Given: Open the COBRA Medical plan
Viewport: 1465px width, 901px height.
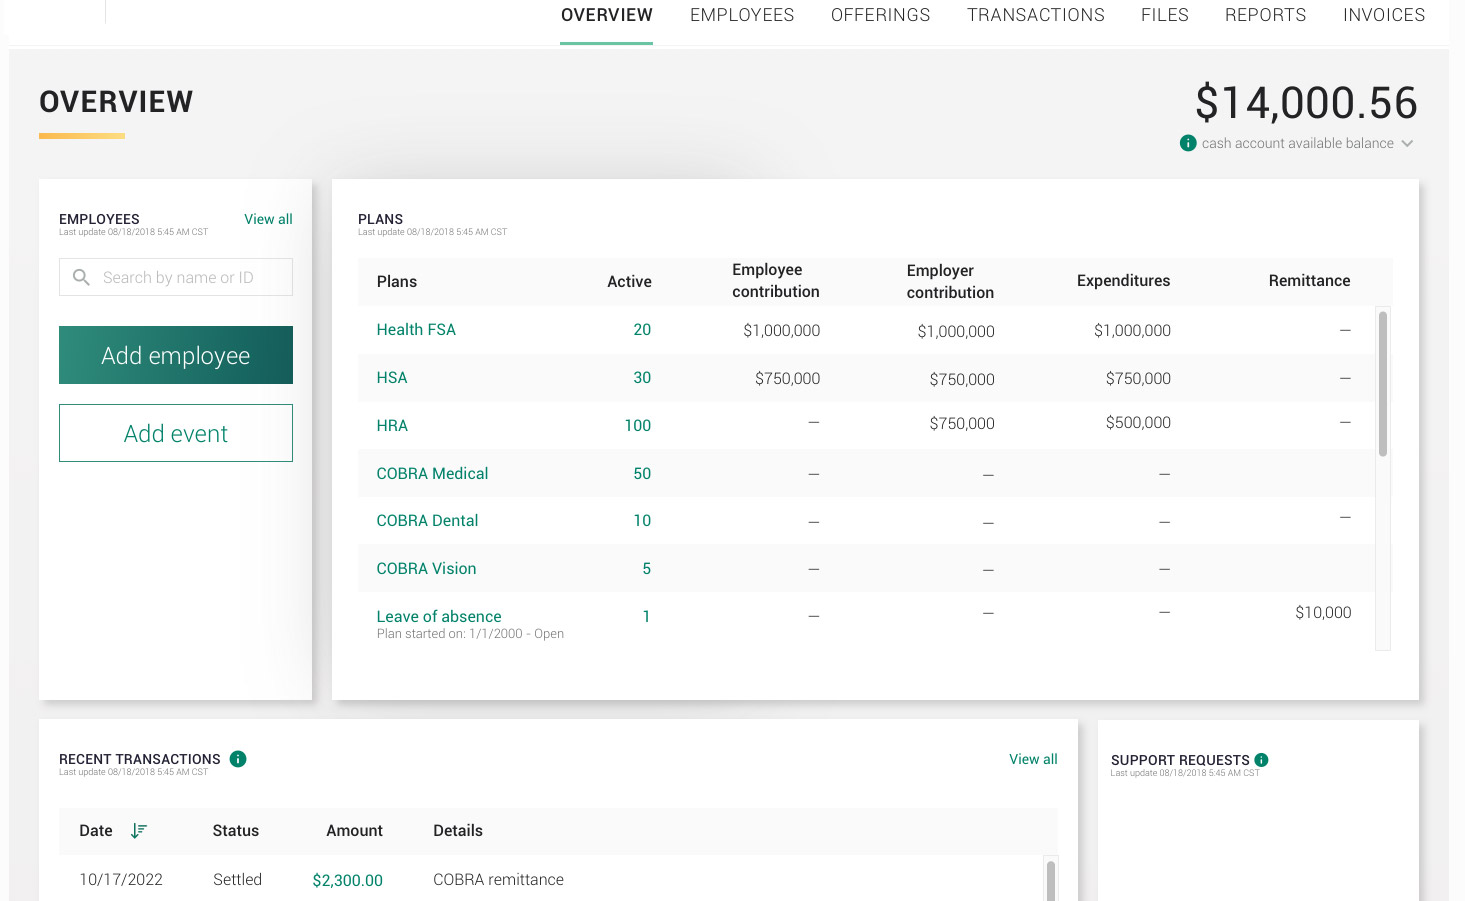Looking at the screenshot, I should point(432,473).
